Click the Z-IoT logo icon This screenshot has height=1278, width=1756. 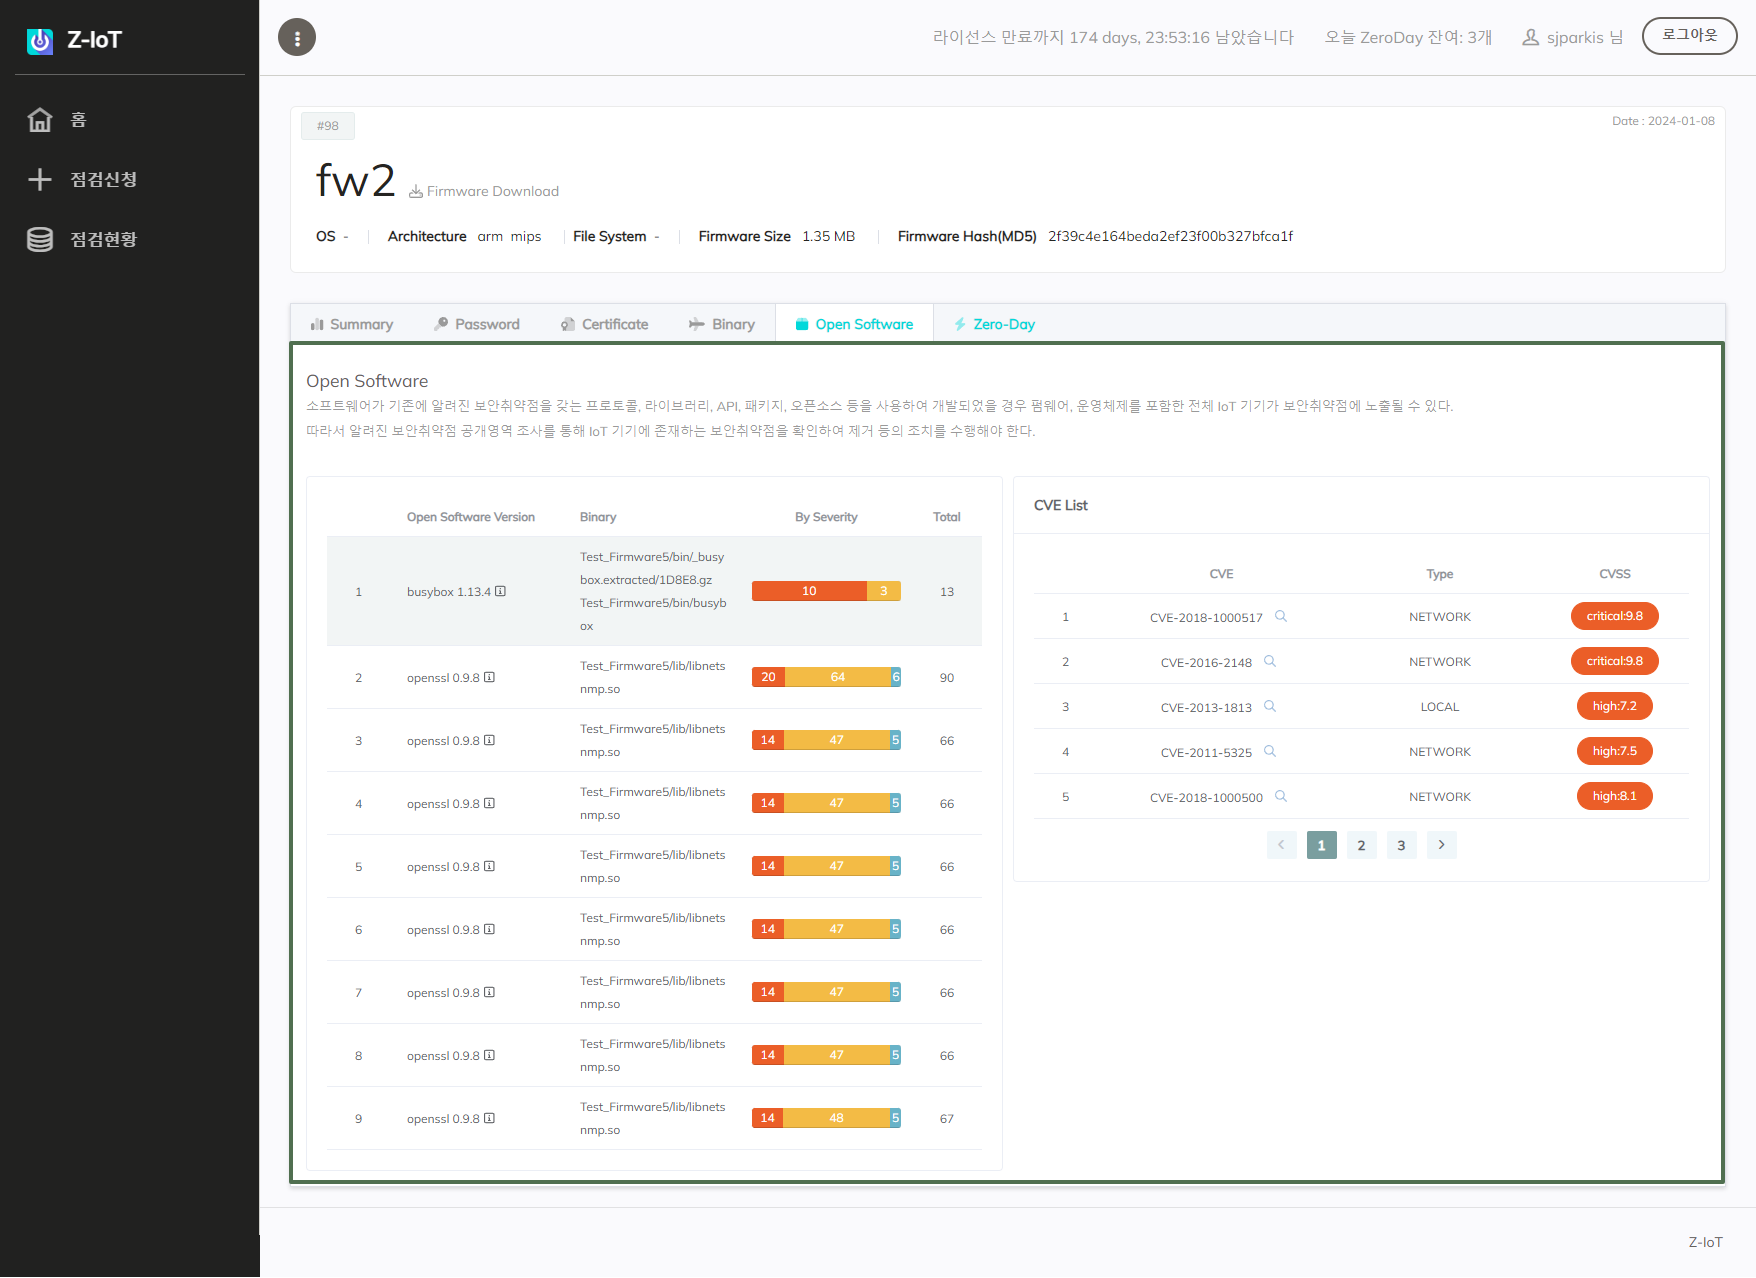(40, 40)
